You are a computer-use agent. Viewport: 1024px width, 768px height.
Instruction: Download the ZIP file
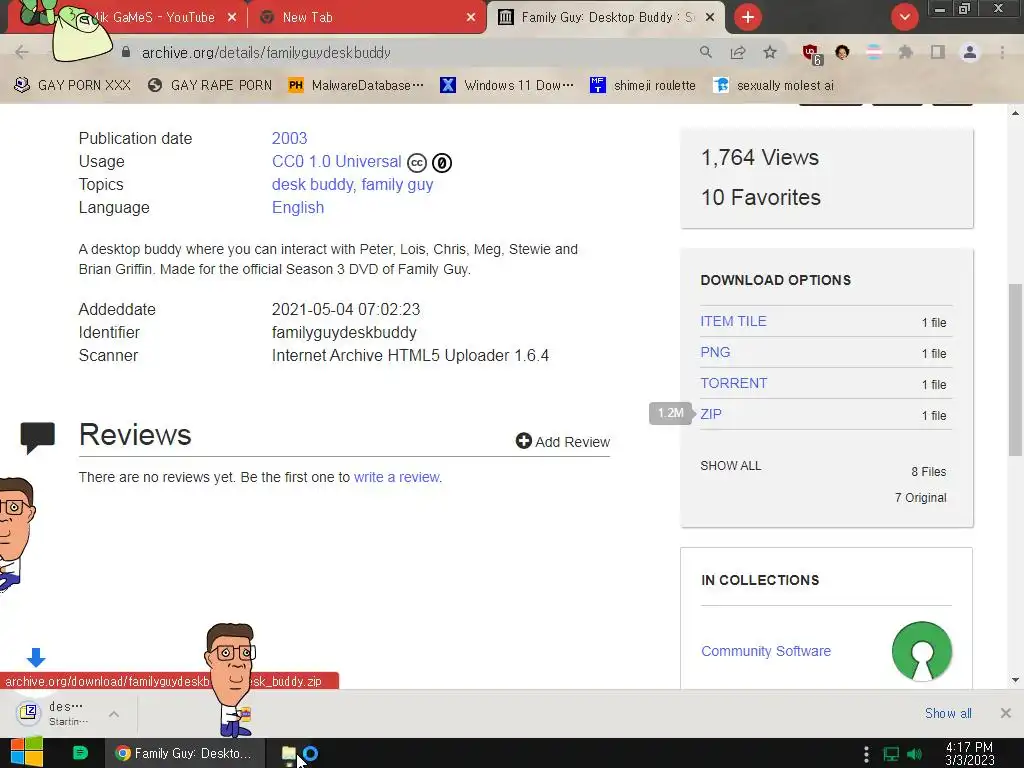[711, 414]
